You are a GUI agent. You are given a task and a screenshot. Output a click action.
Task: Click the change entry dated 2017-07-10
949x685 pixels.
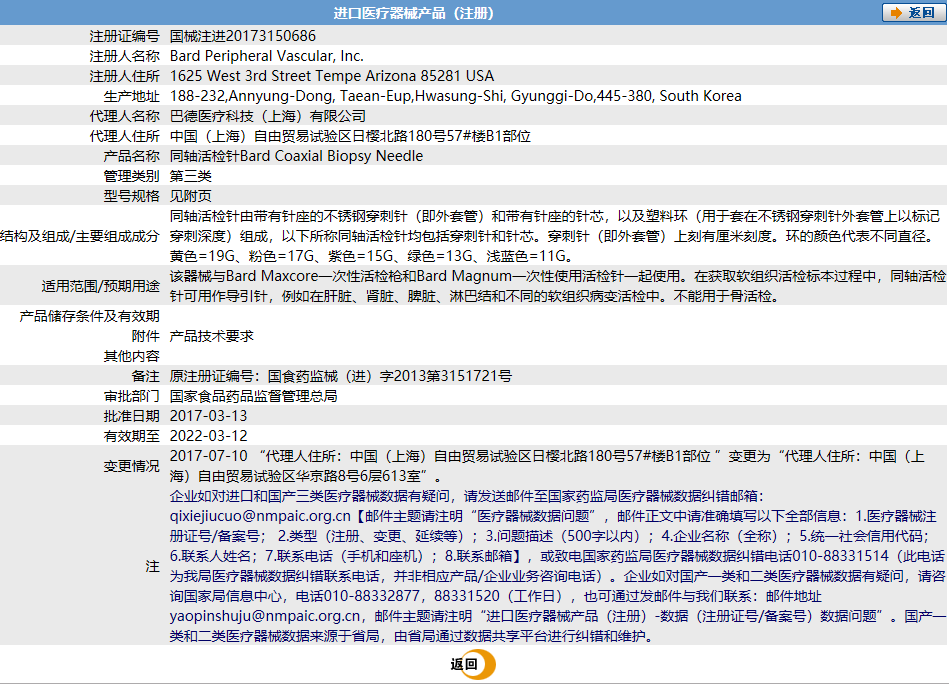547,466
